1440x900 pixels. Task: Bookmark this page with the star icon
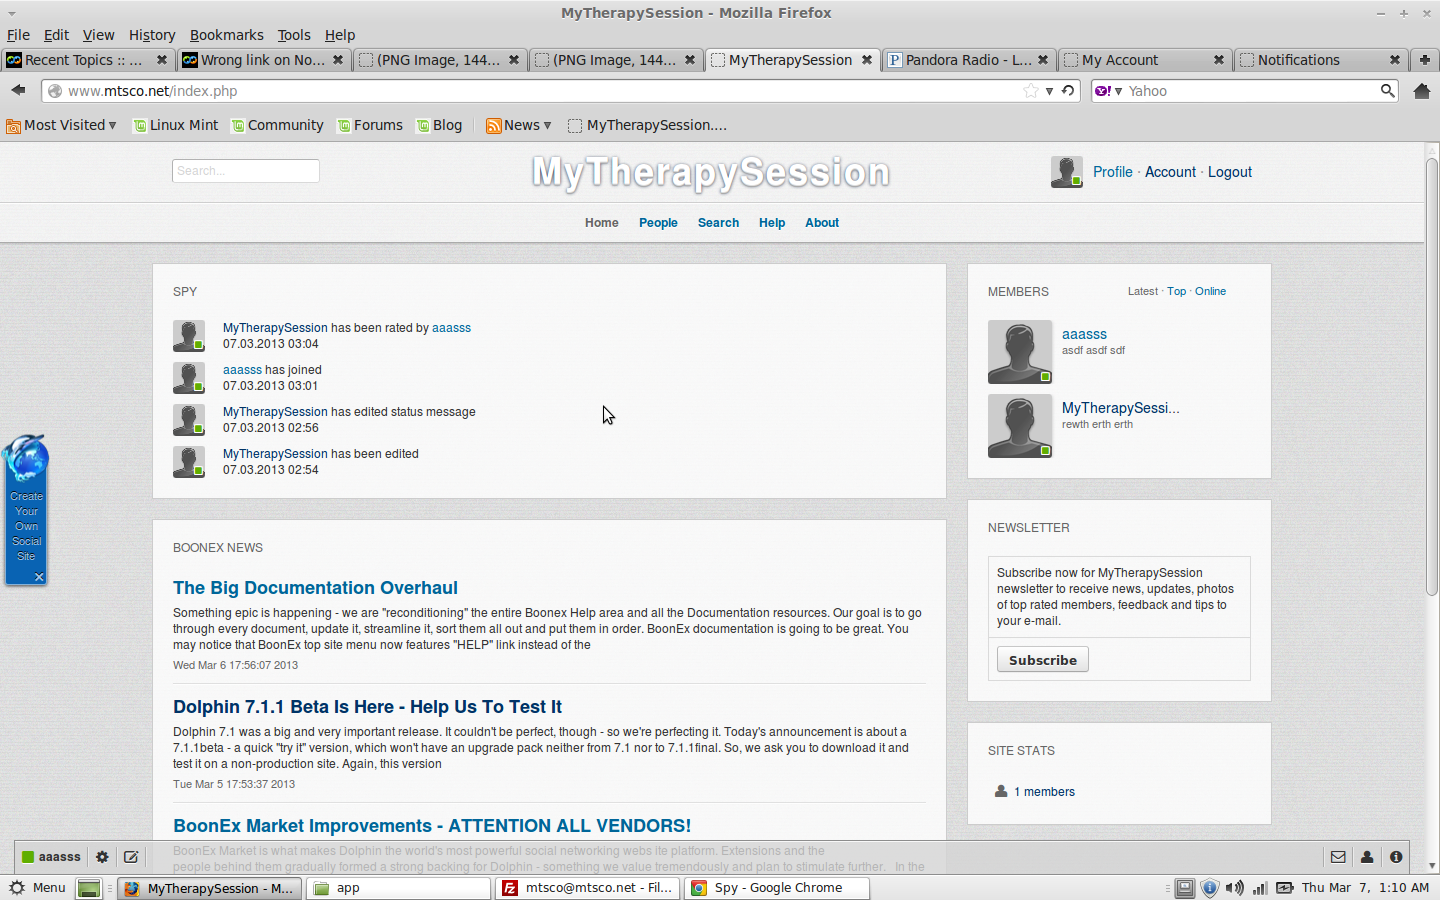[1031, 91]
